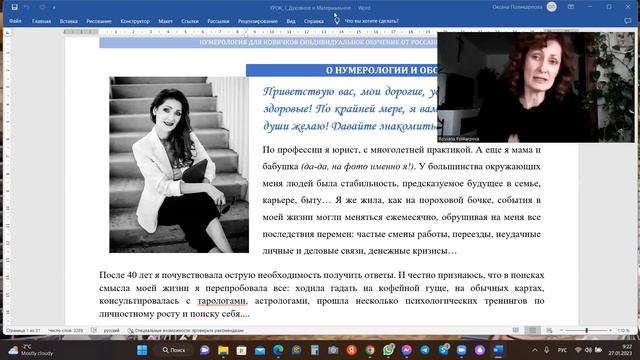Viewport: 640px width, 360px height.
Task: Select Print Layout view icon
Action: click(532, 330)
